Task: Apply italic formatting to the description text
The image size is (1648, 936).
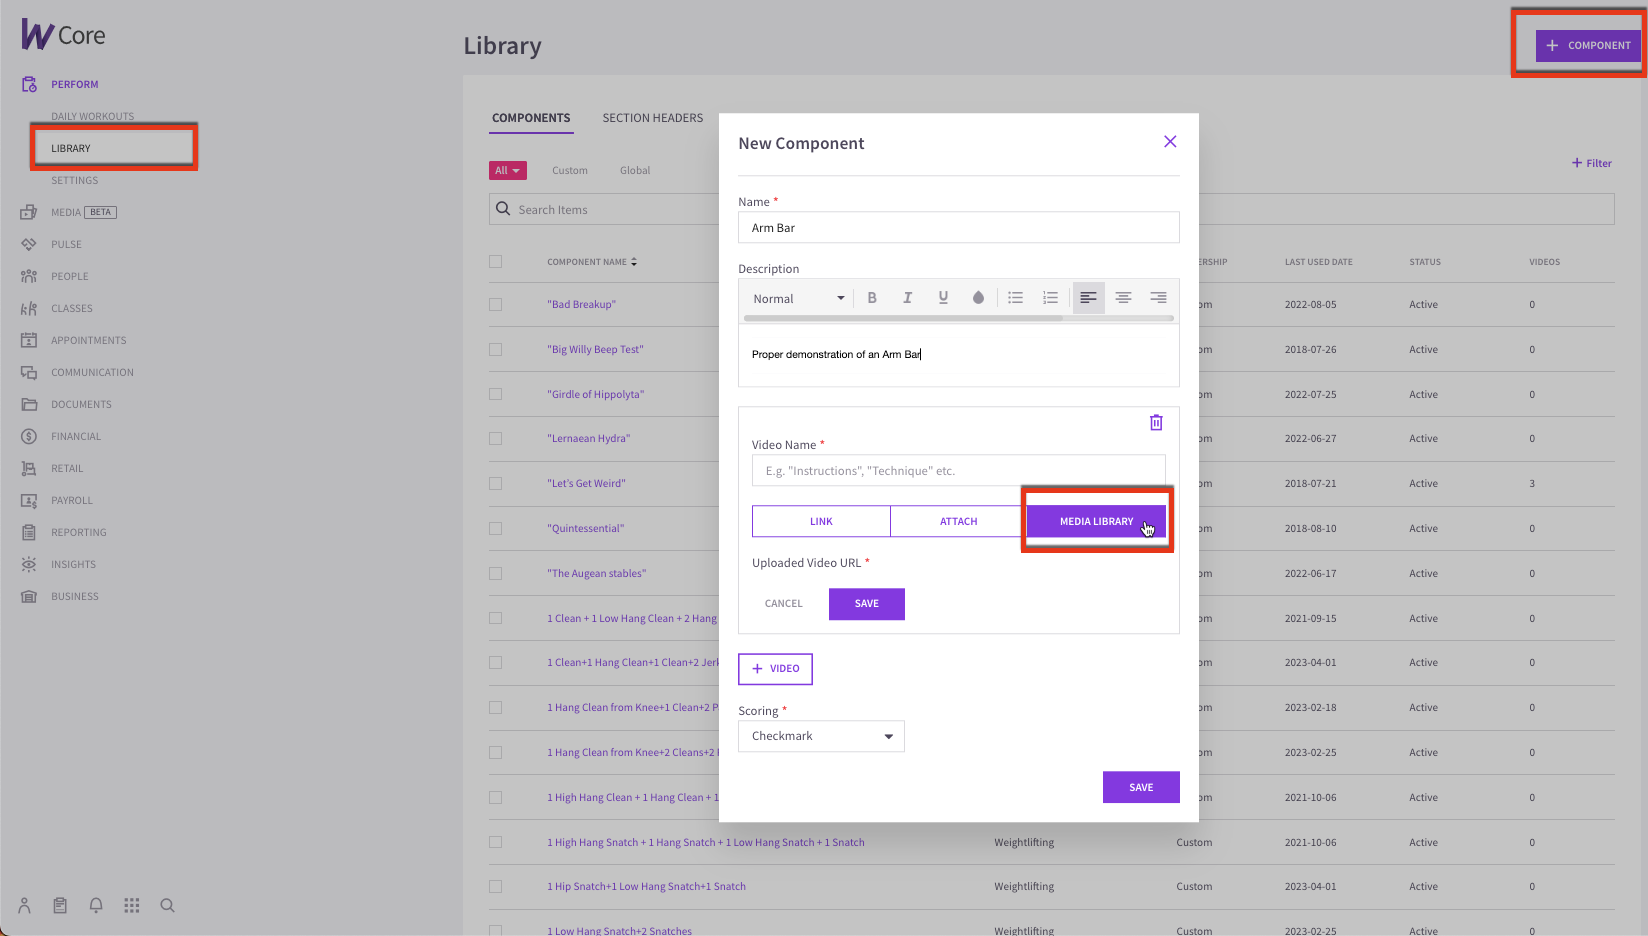Action: click(907, 297)
